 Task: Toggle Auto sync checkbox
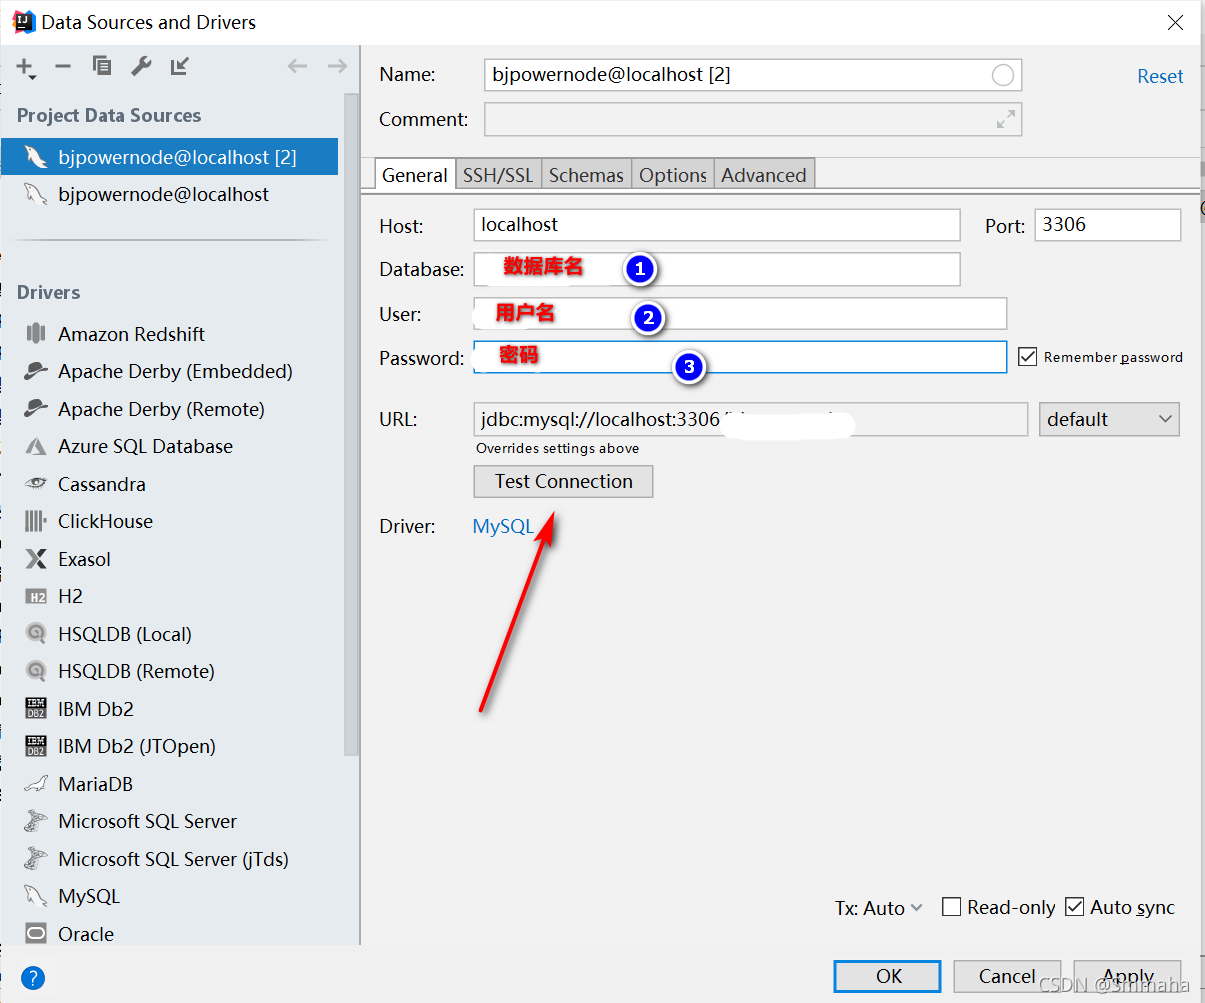(1075, 907)
